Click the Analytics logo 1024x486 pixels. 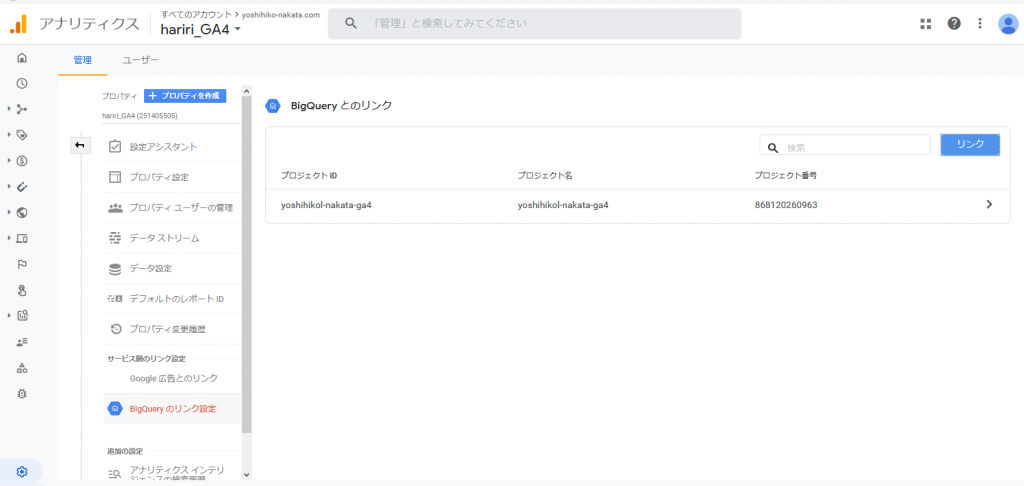[19, 24]
